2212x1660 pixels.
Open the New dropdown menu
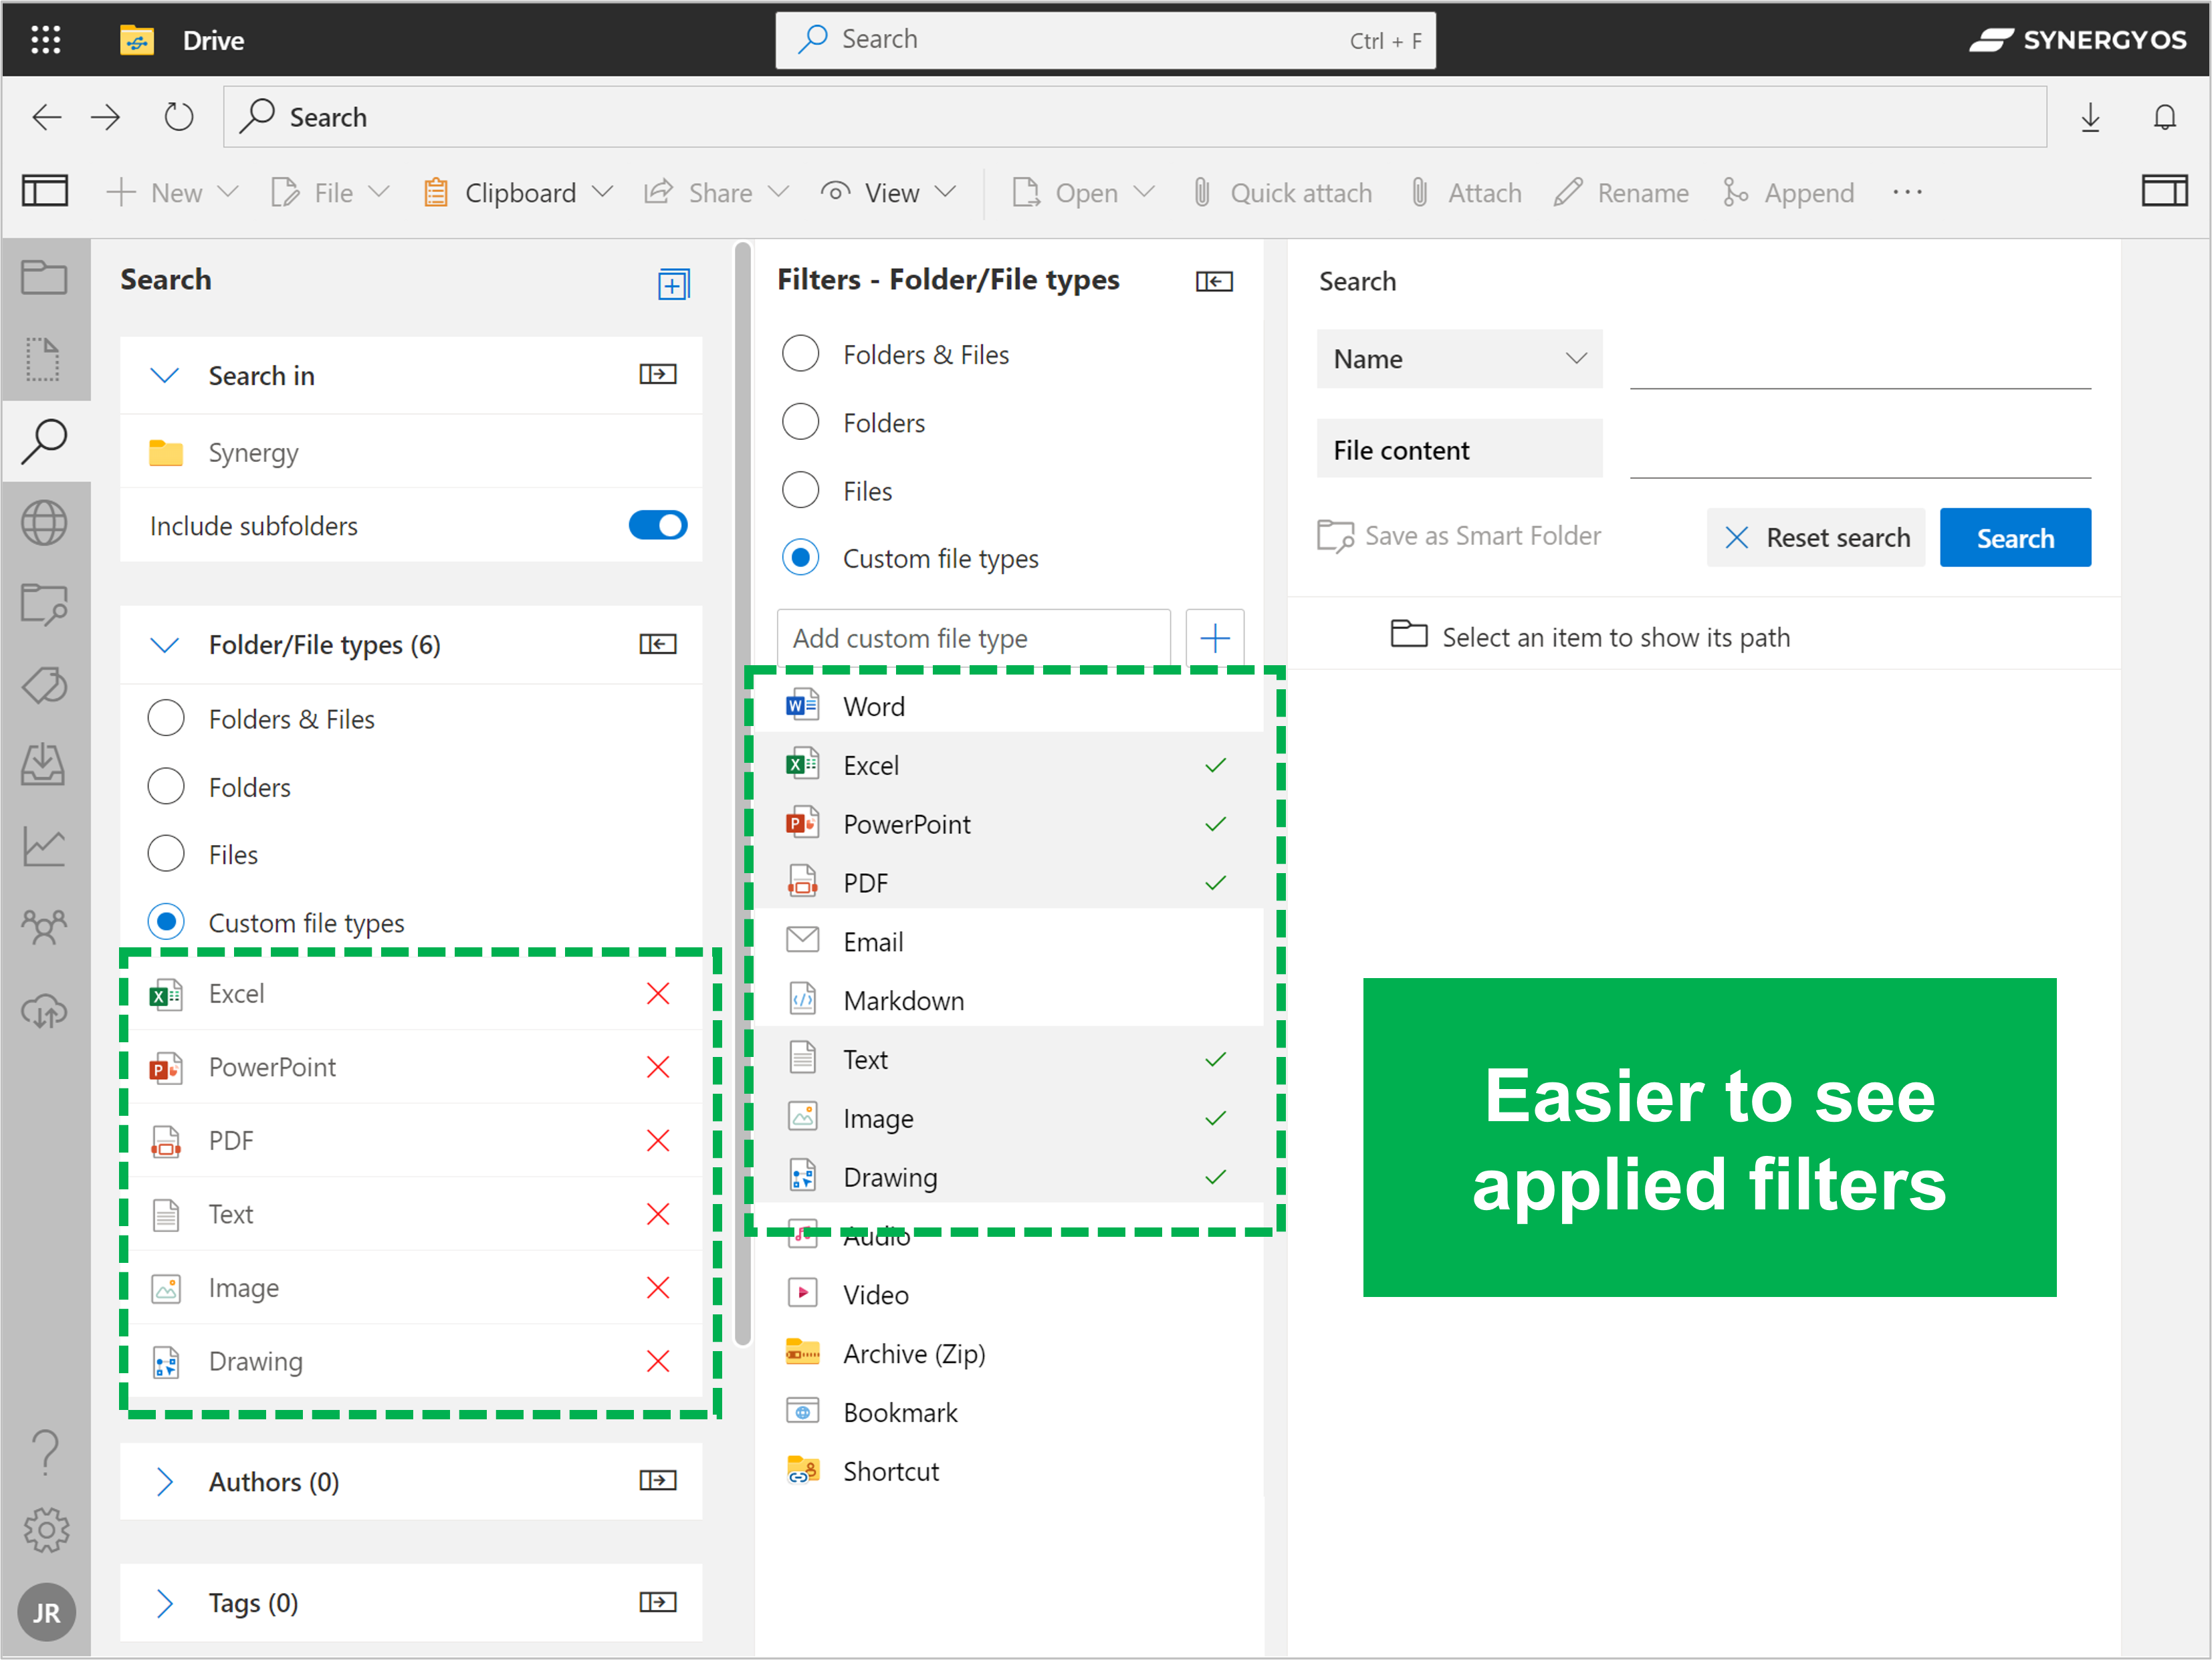(x=172, y=192)
